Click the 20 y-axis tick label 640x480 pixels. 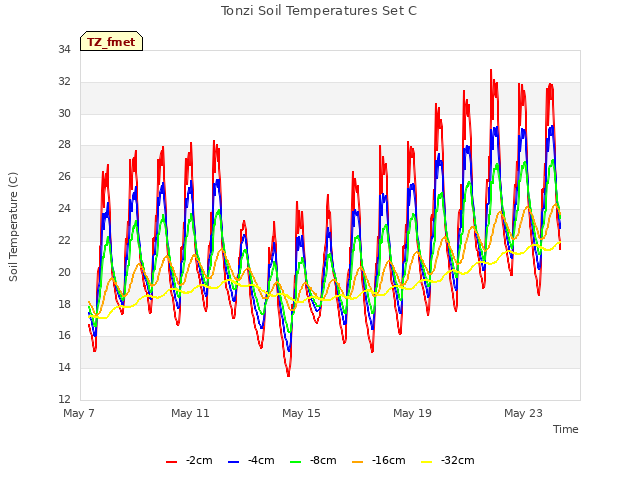[64, 272]
